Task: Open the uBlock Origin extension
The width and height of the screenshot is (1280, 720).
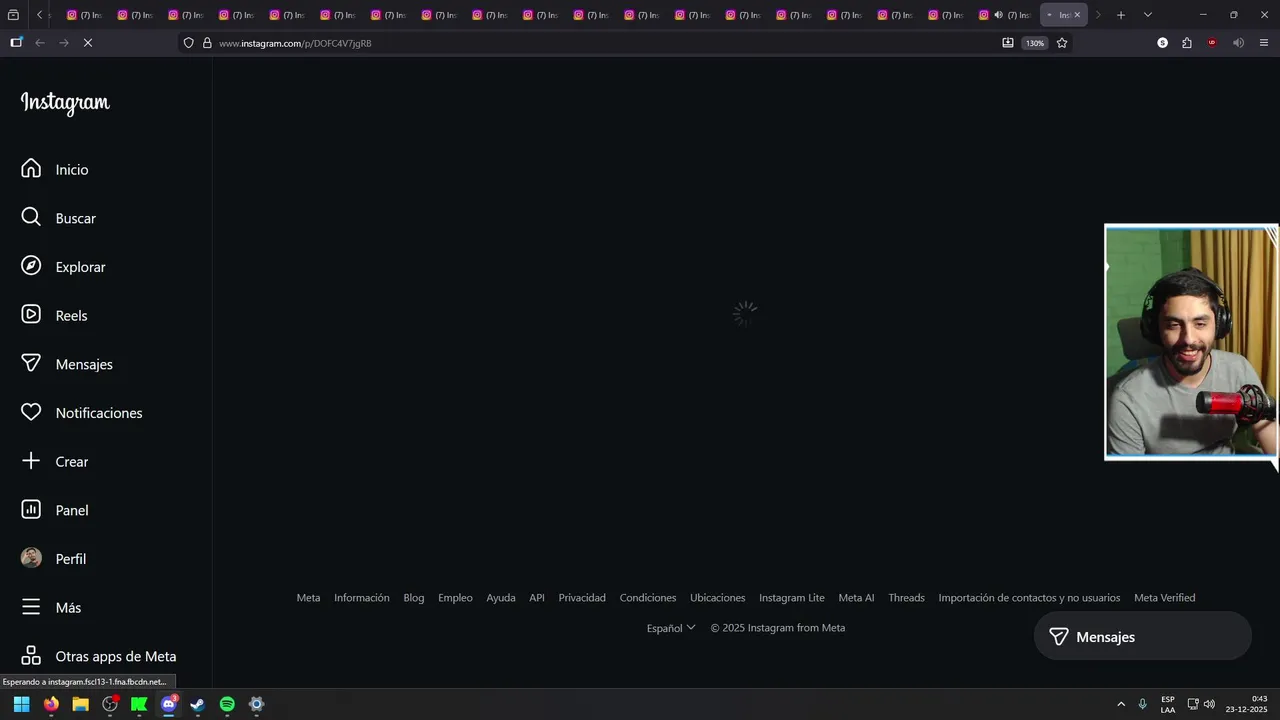Action: click(x=1212, y=43)
